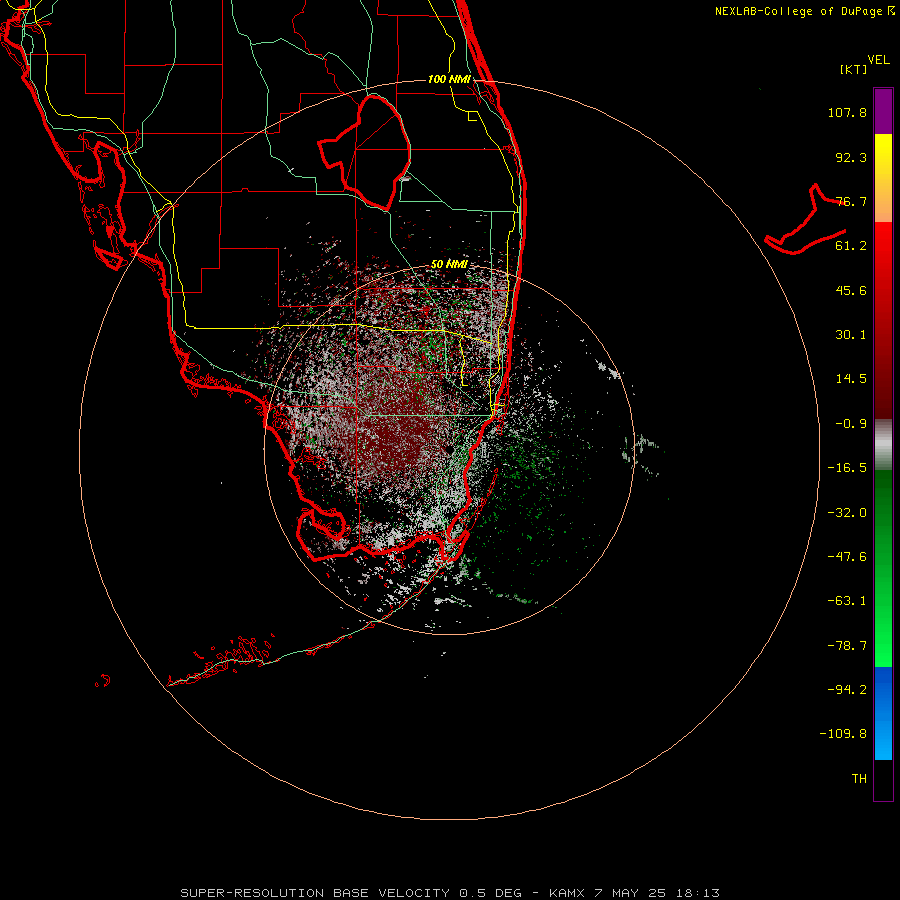Click the -32.0 velocity scale value
This screenshot has height=900, width=900.
click(847, 513)
